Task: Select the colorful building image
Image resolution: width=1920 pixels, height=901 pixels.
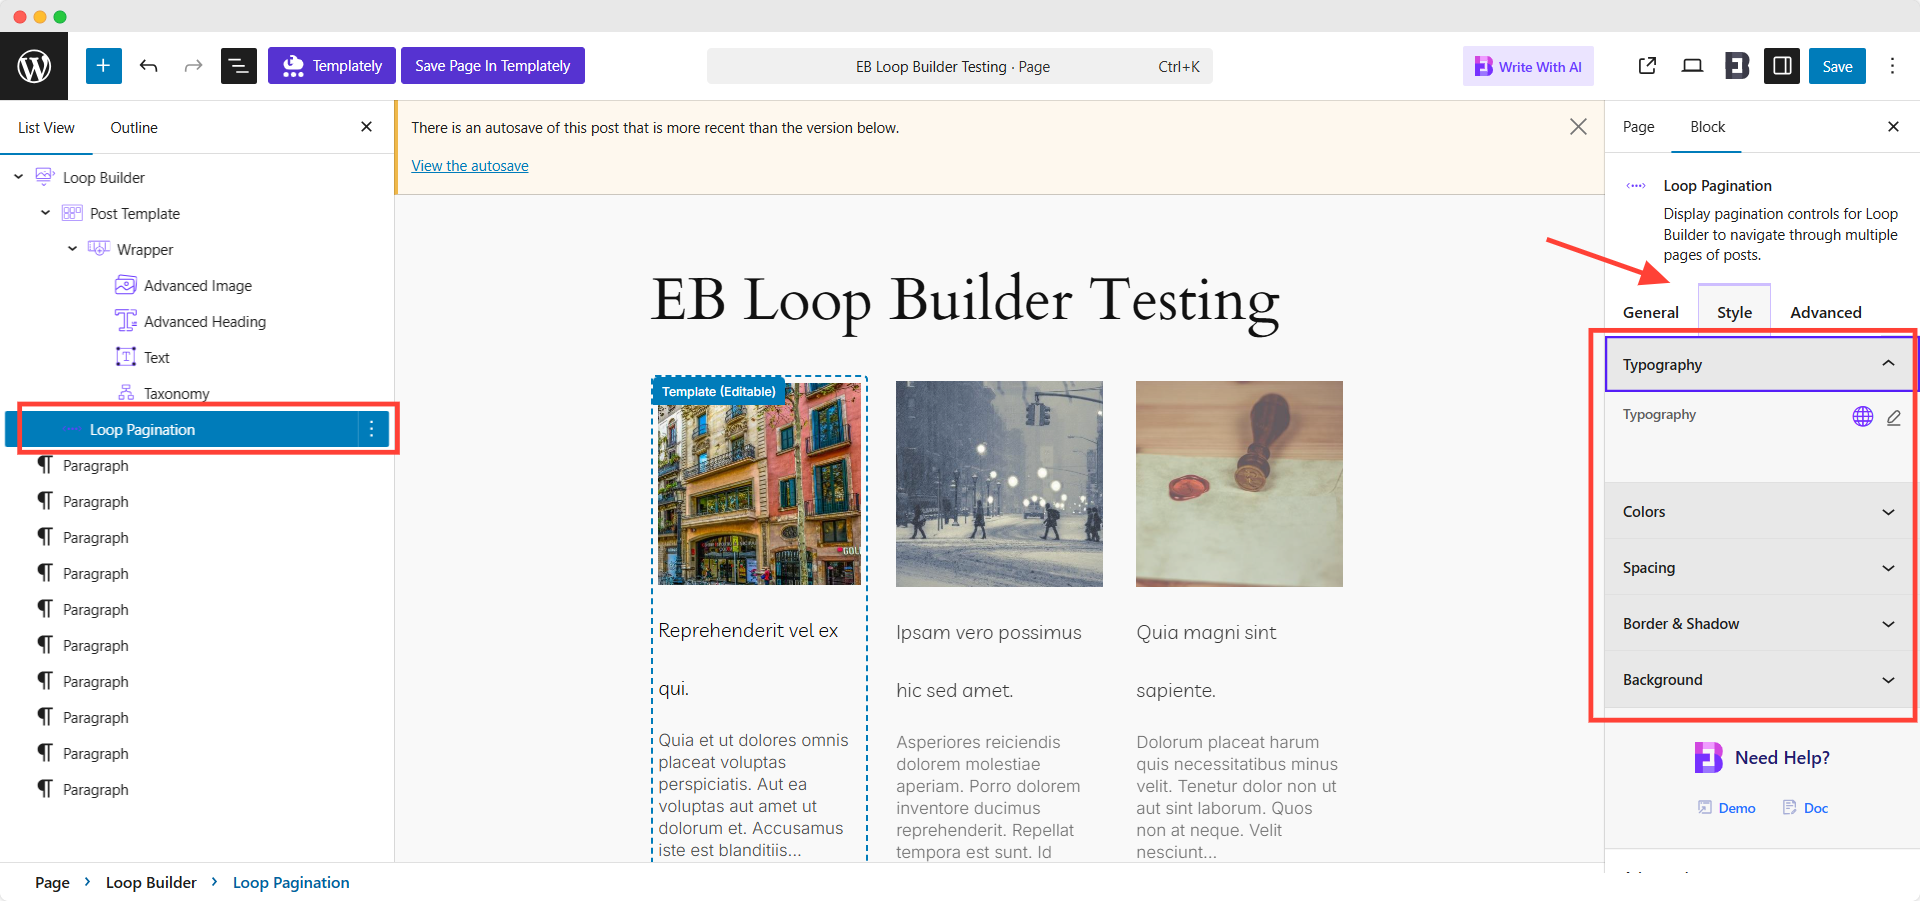Action: coord(759,483)
